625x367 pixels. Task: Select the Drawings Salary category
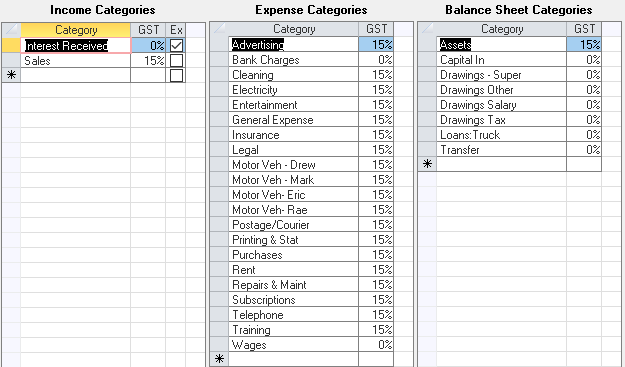tap(502, 105)
